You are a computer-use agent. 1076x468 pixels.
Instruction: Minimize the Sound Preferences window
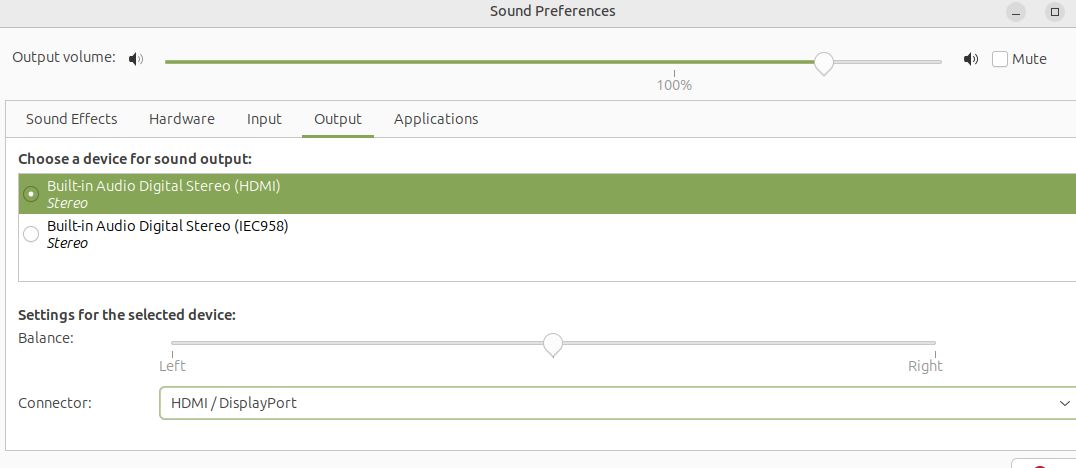[1016, 12]
